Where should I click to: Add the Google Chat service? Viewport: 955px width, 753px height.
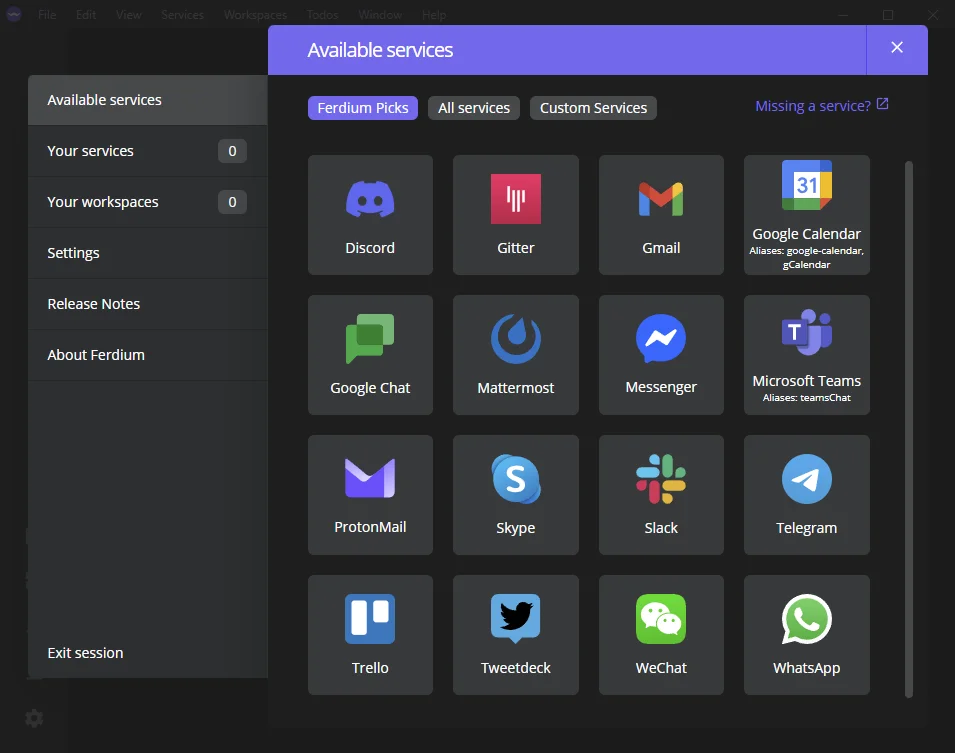(370, 355)
